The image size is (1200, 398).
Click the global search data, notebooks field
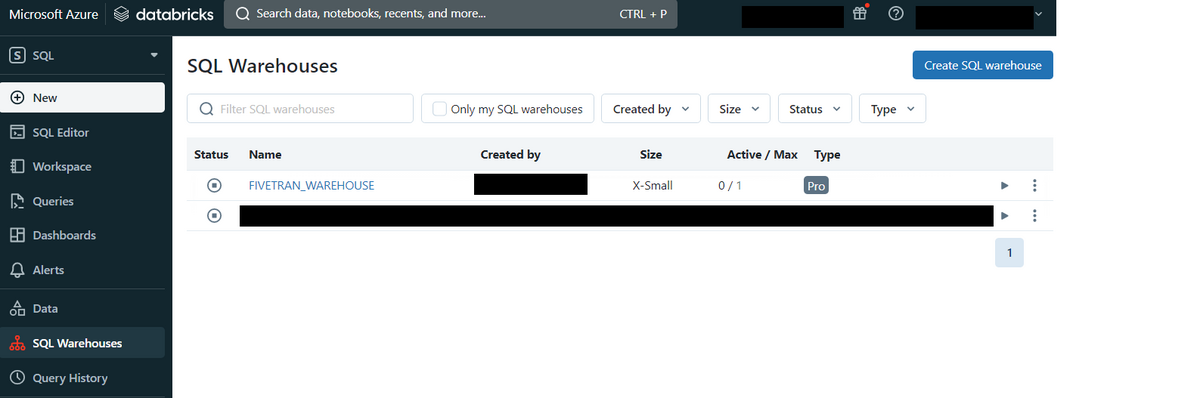(451, 15)
